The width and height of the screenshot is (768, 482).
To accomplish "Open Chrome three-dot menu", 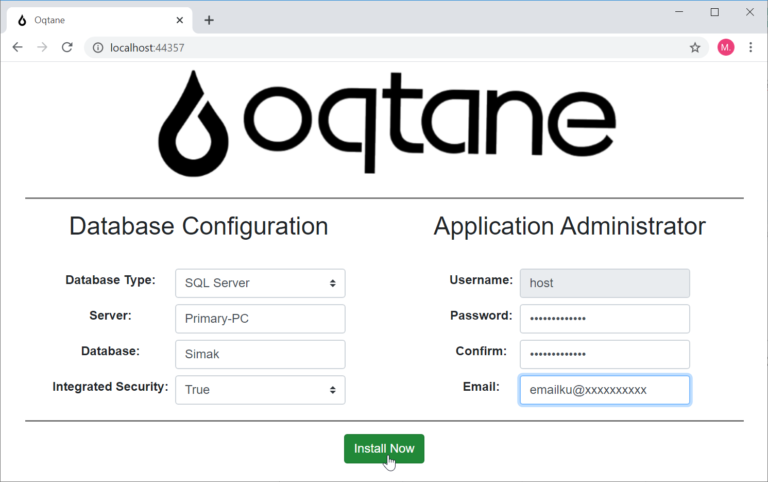I will pos(750,48).
